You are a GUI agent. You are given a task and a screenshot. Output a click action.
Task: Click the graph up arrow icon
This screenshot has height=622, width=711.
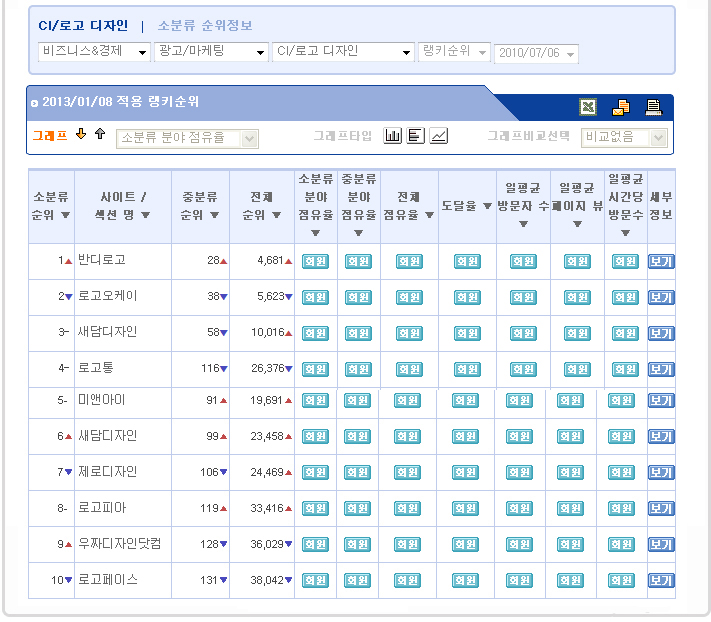[100, 135]
